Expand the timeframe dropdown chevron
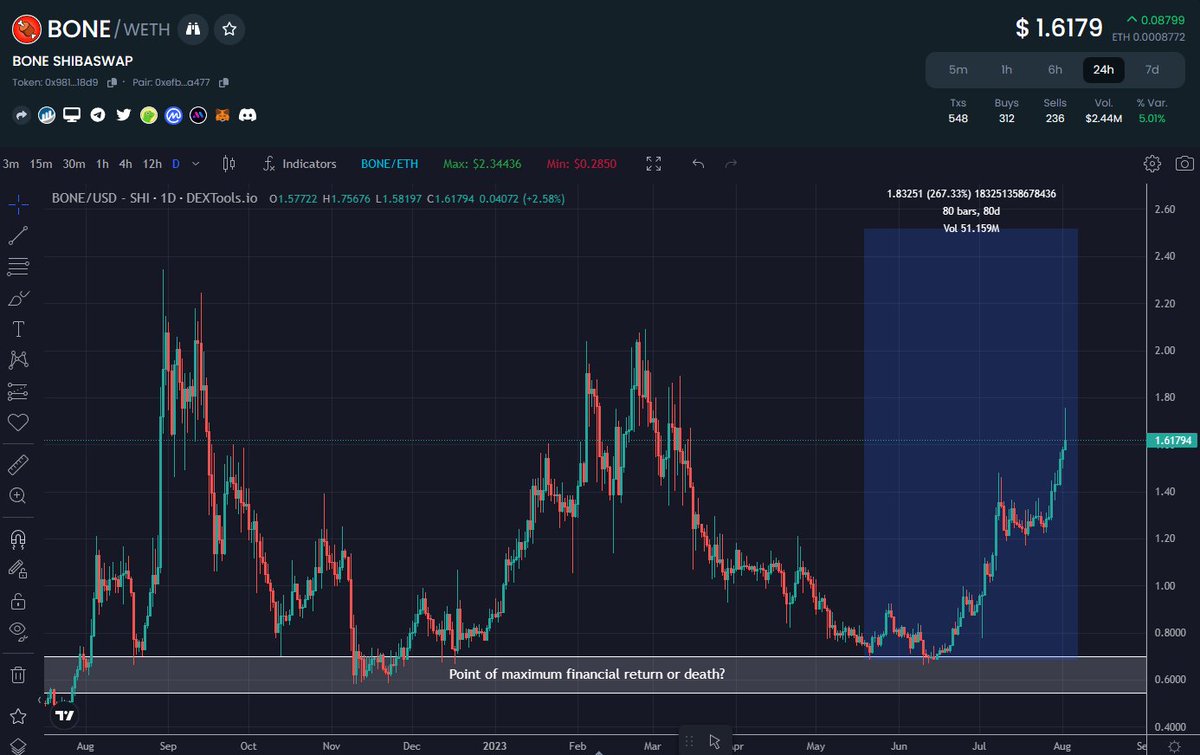Image resolution: width=1200 pixels, height=755 pixels. (196, 163)
